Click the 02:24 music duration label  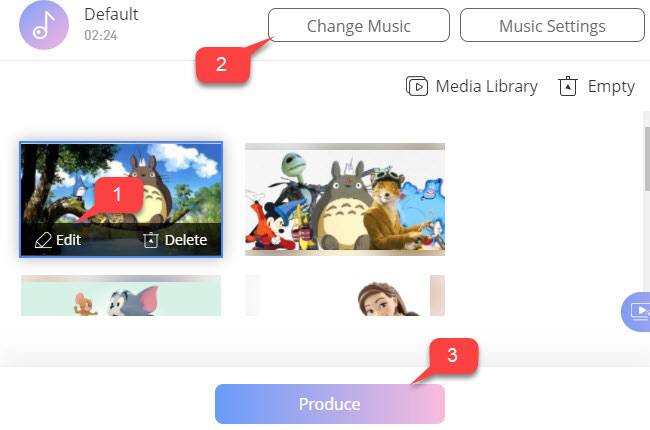tap(100, 35)
